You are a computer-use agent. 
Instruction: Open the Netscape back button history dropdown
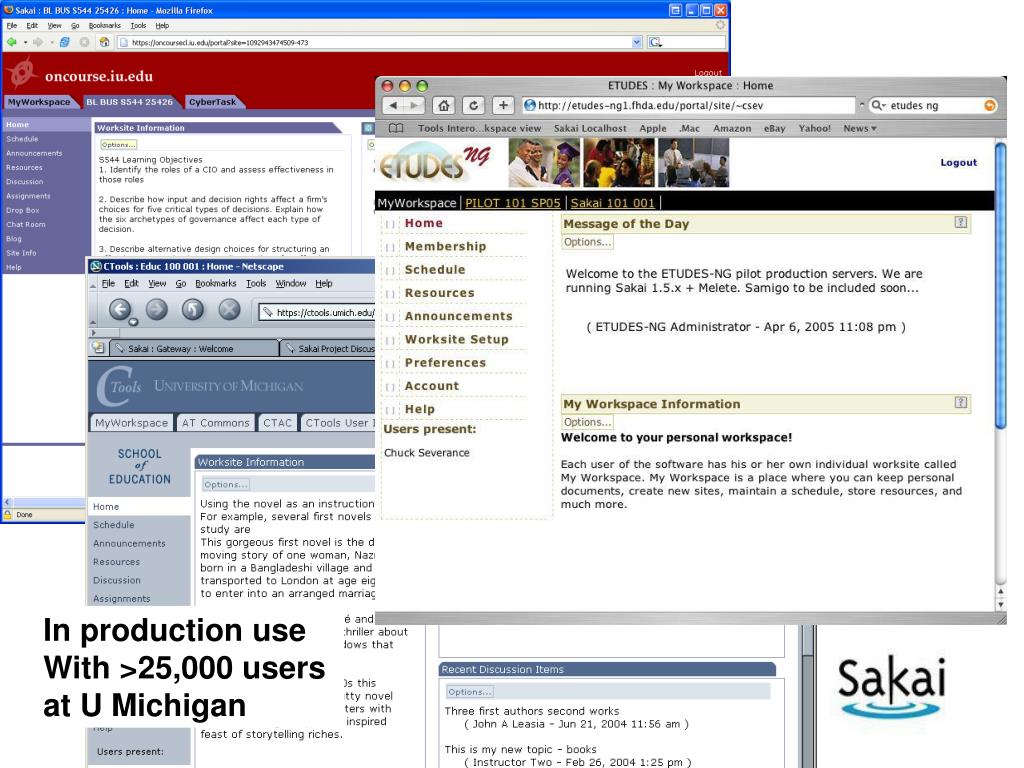tap(133, 322)
